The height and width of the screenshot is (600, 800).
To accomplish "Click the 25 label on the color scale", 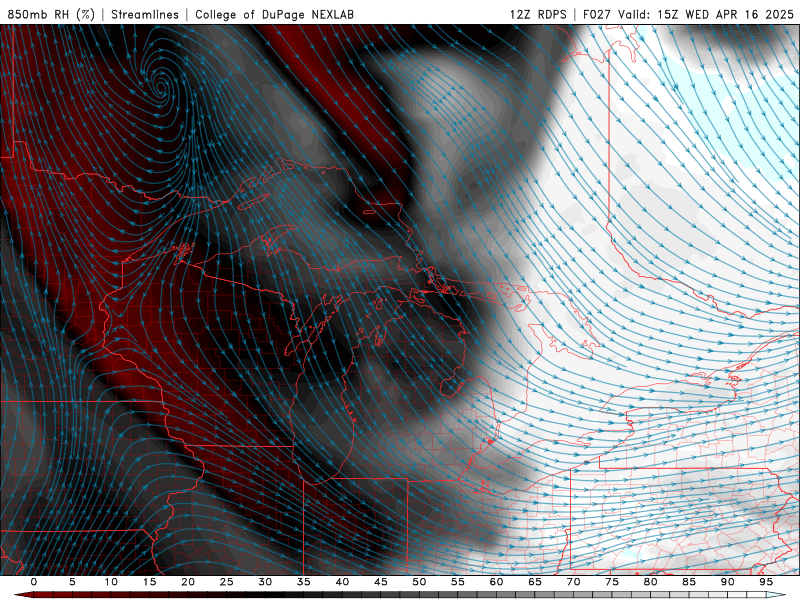I will (x=227, y=582).
